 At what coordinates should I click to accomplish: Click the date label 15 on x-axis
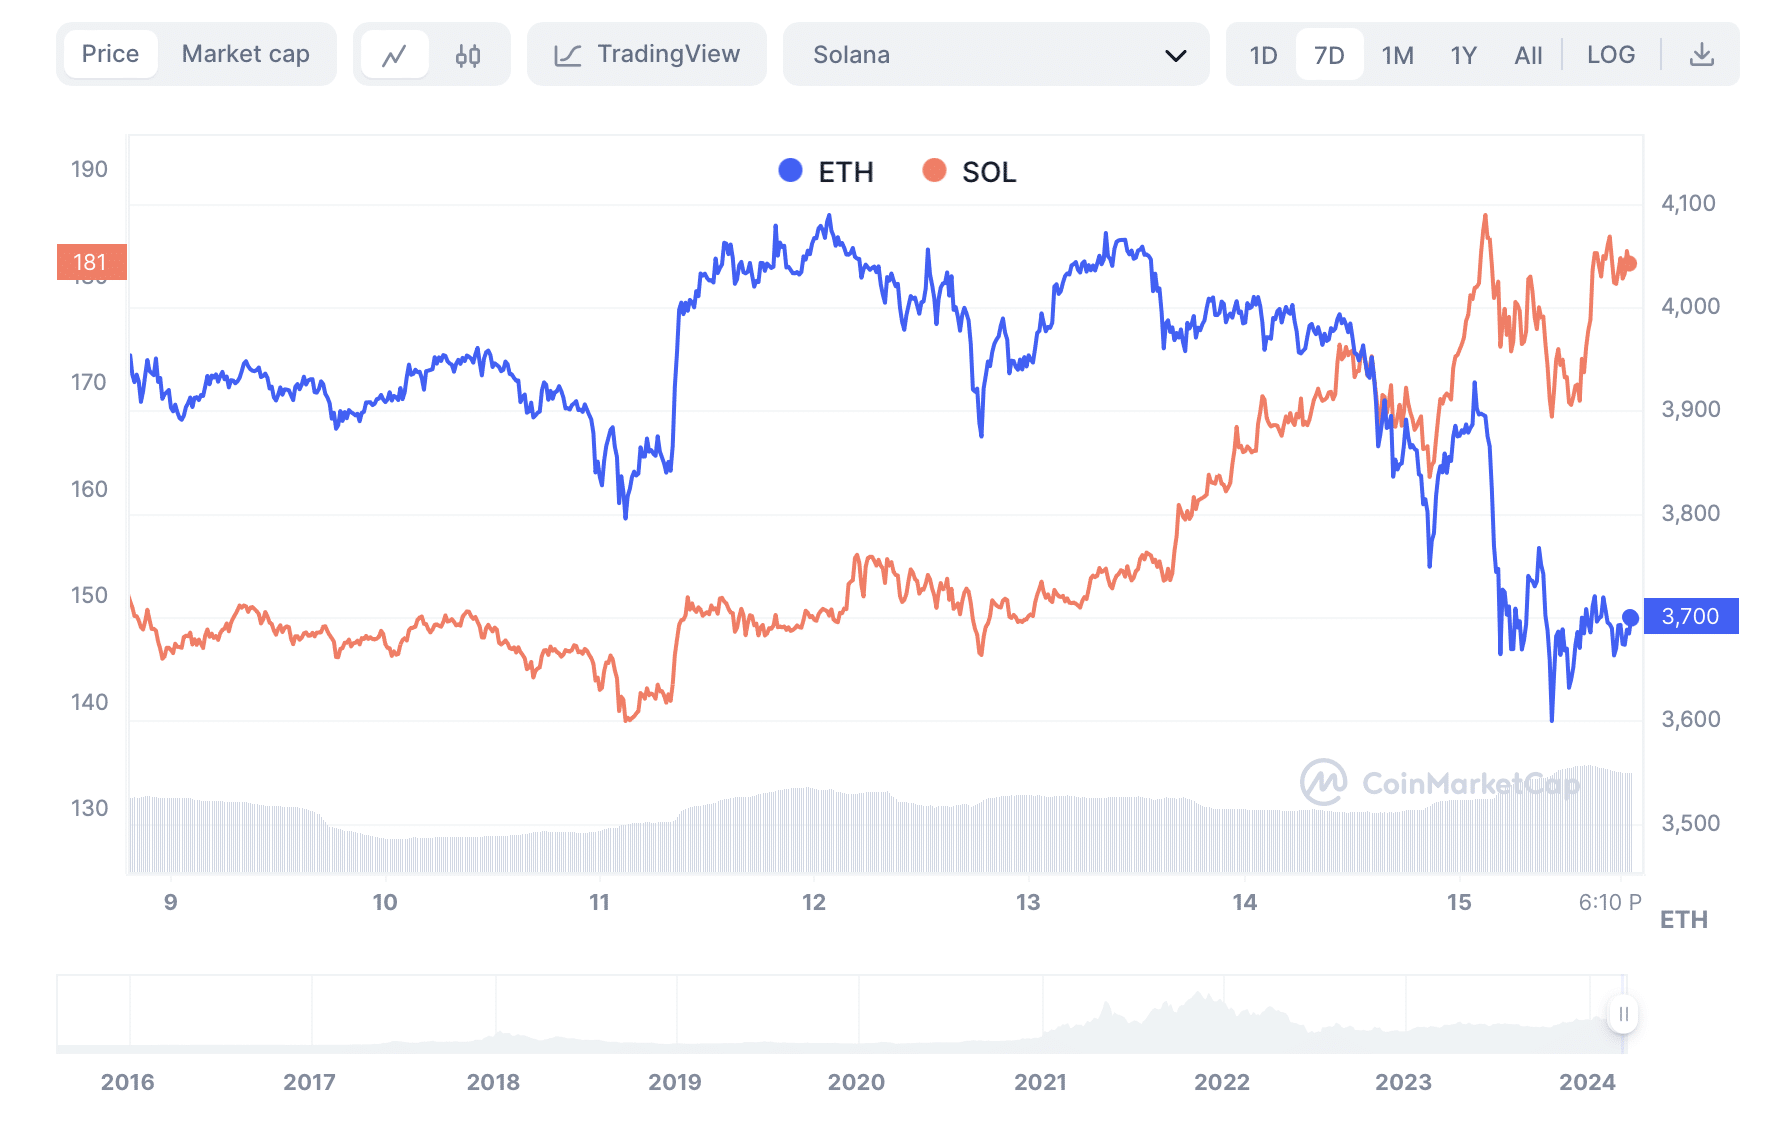[x=1459, y=902]
